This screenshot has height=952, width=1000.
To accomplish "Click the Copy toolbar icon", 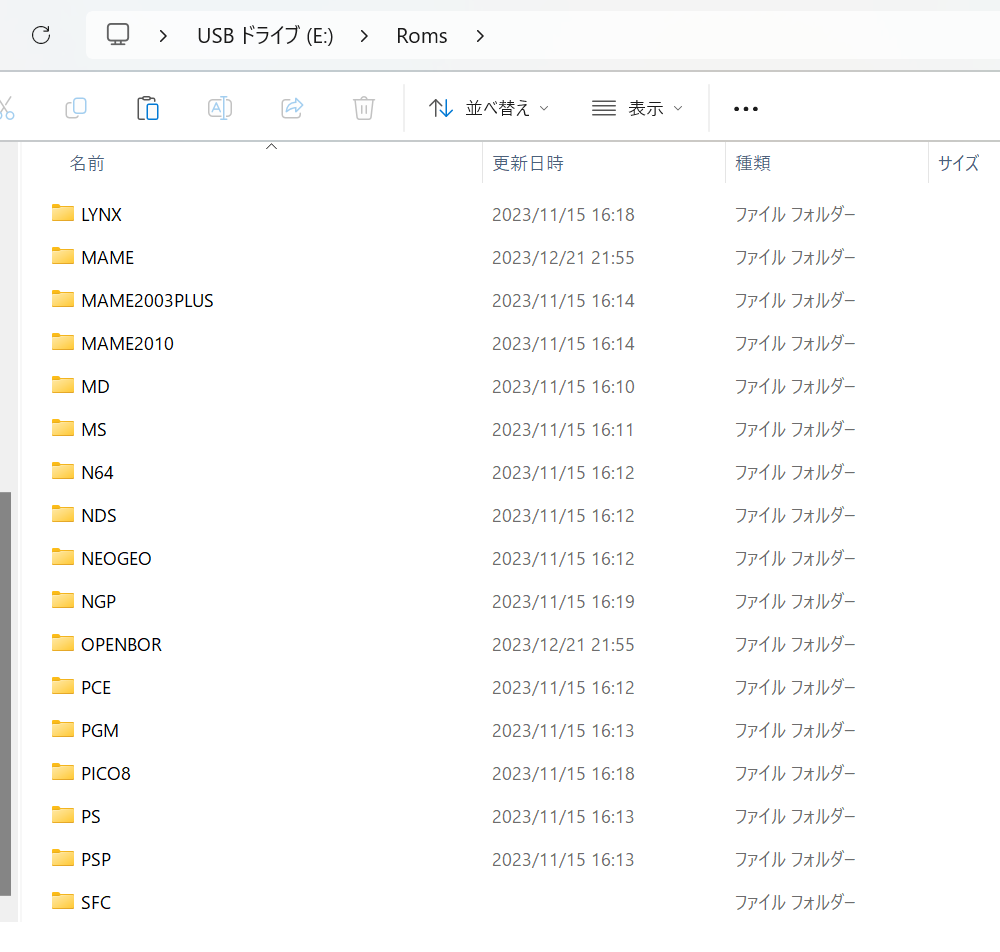I will coord(76,108).
